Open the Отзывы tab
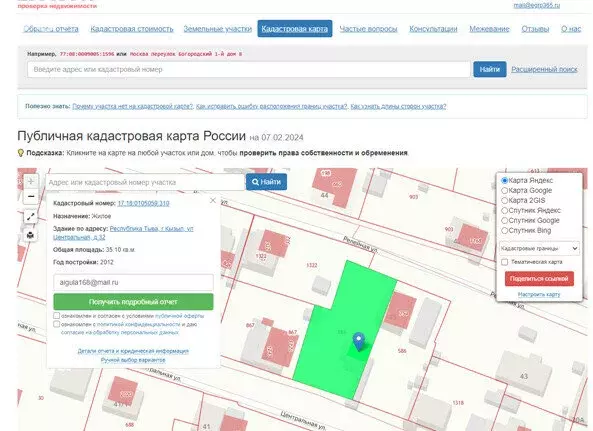Viewport: 593px width, 431px height. 535,29
